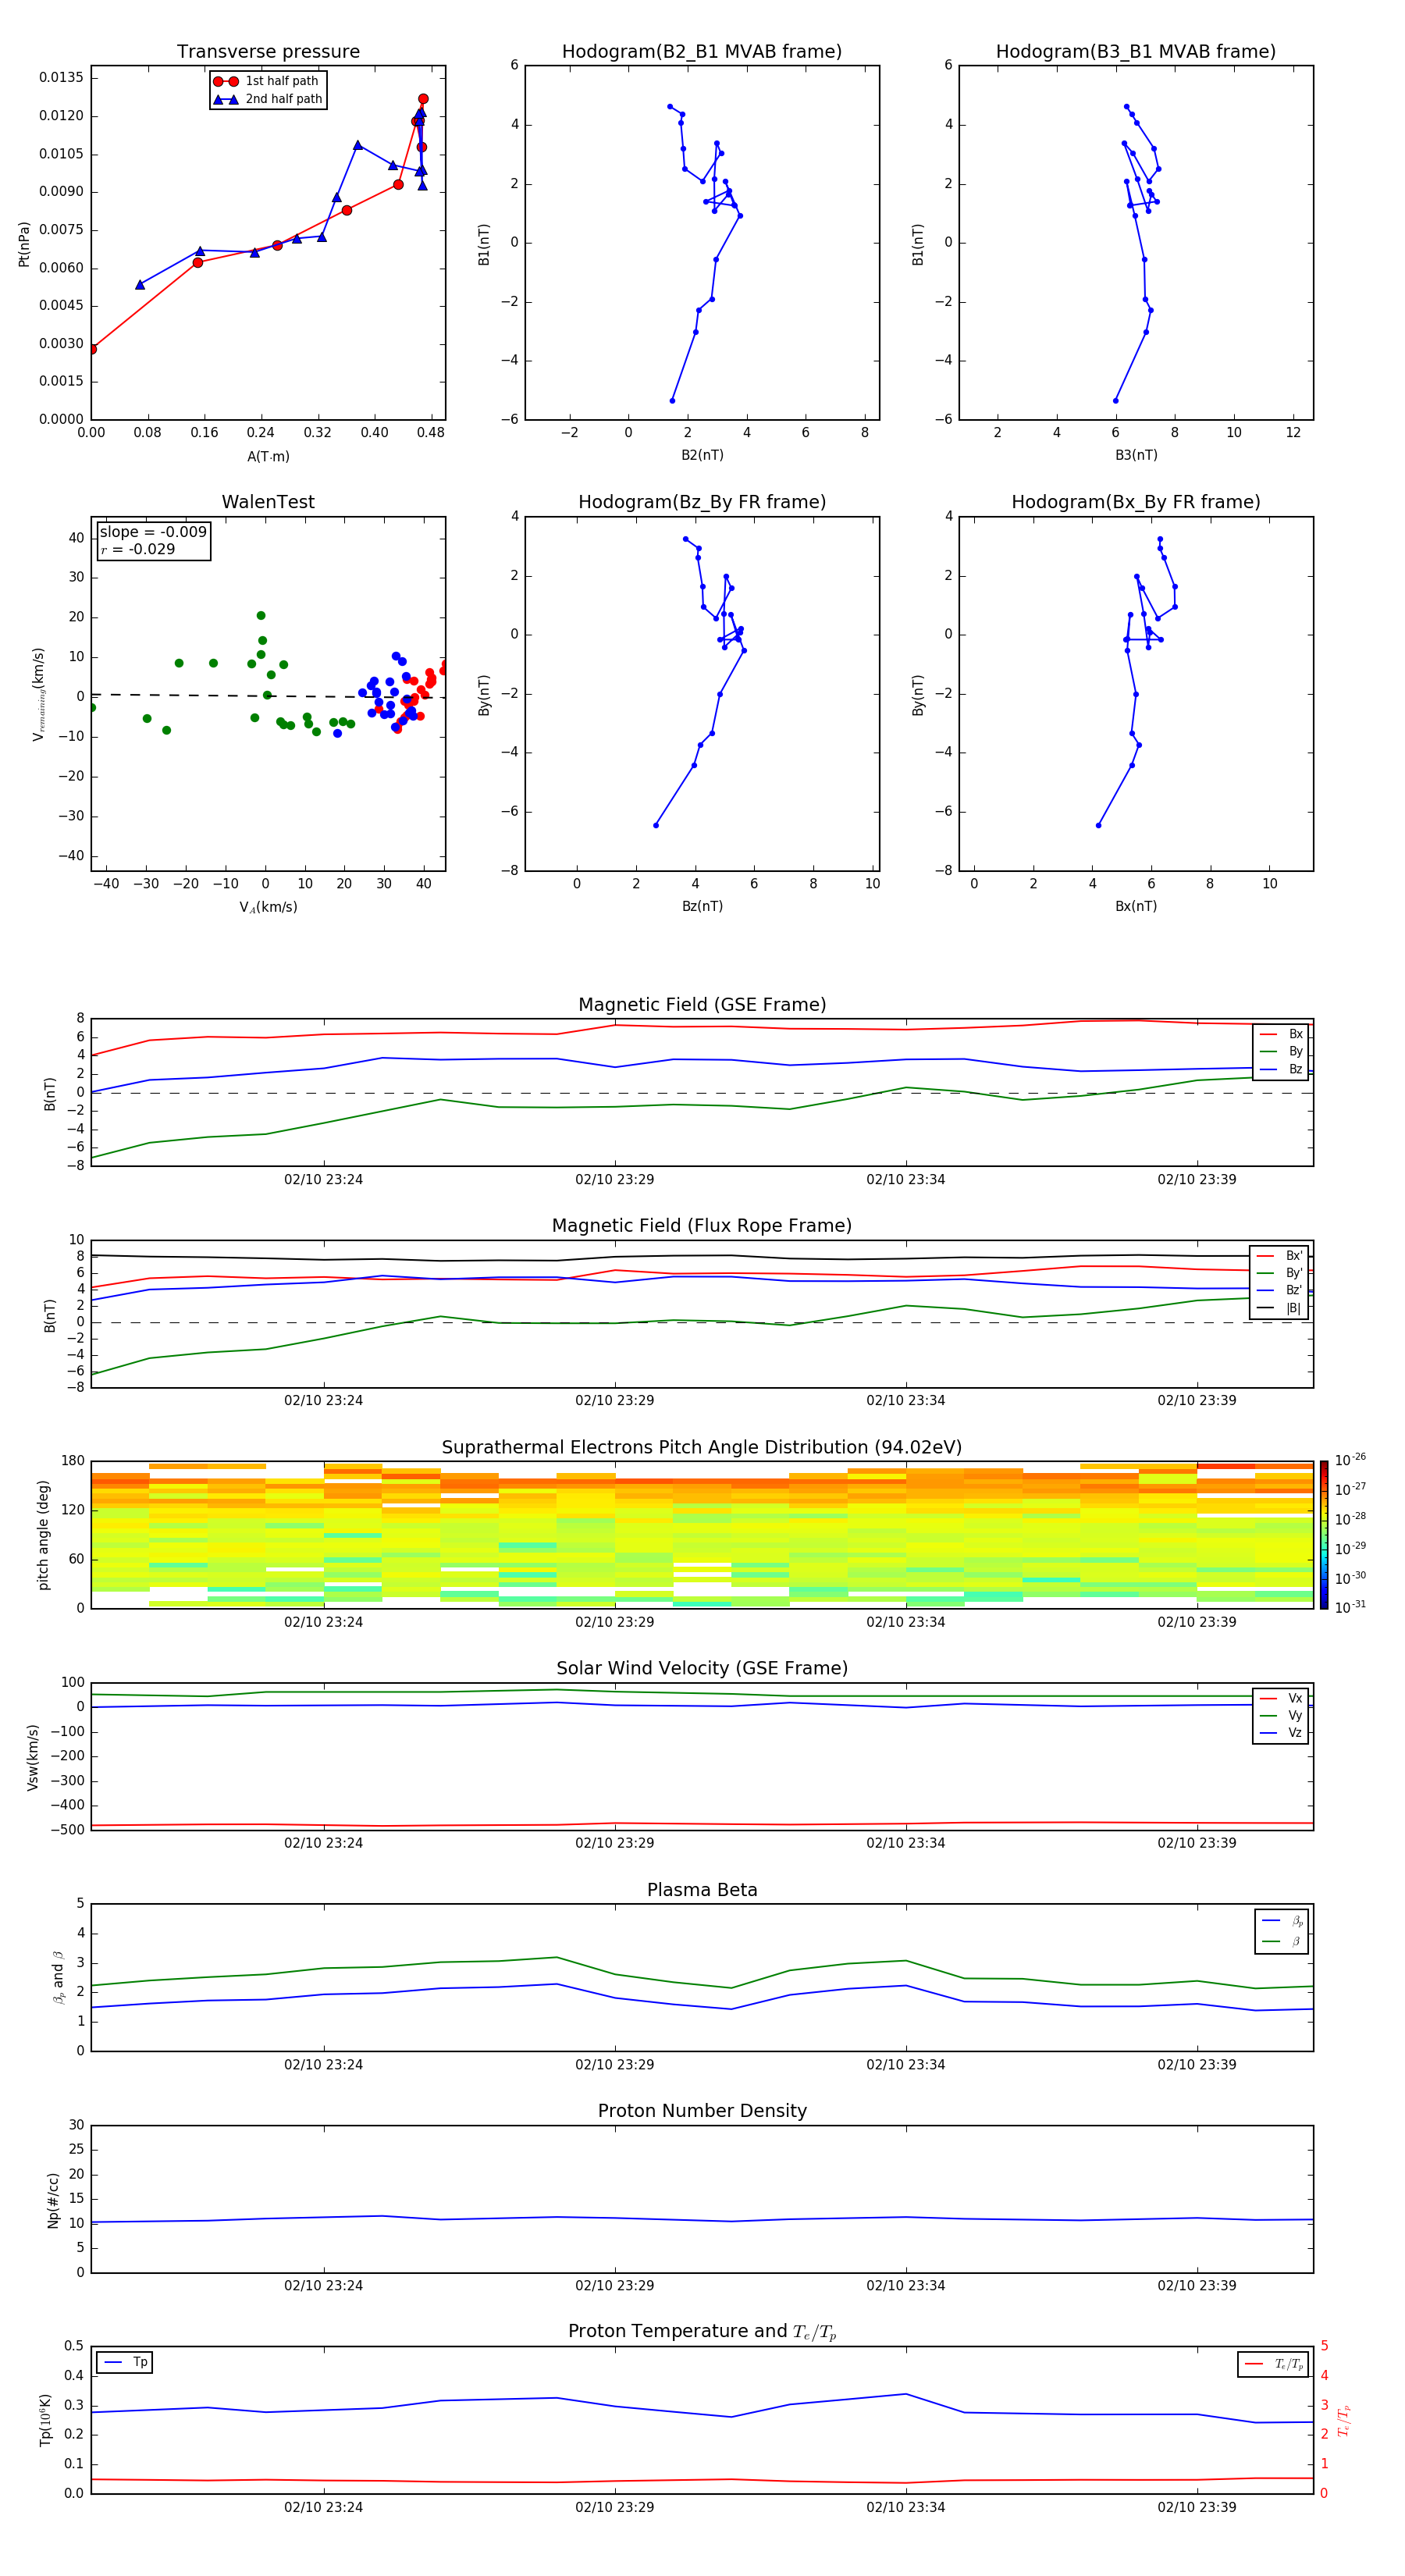Click the 02/10 23:34 tick under Proton Number Density

tap(906, 2286)
